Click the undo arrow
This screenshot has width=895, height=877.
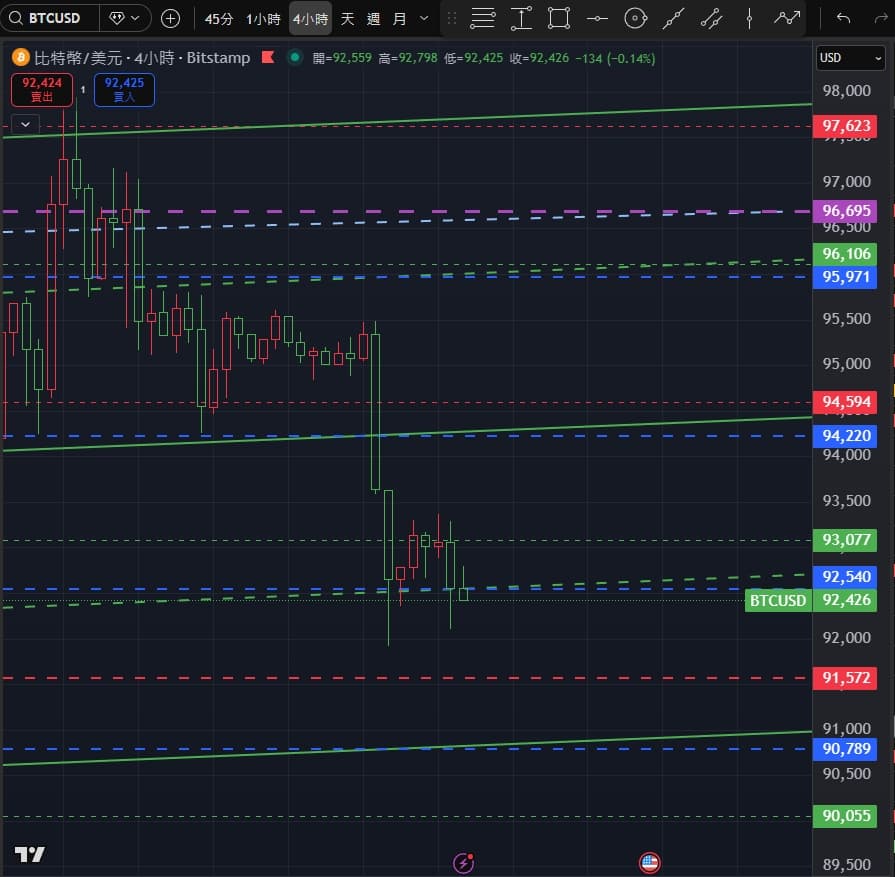[x=843, y=18]
